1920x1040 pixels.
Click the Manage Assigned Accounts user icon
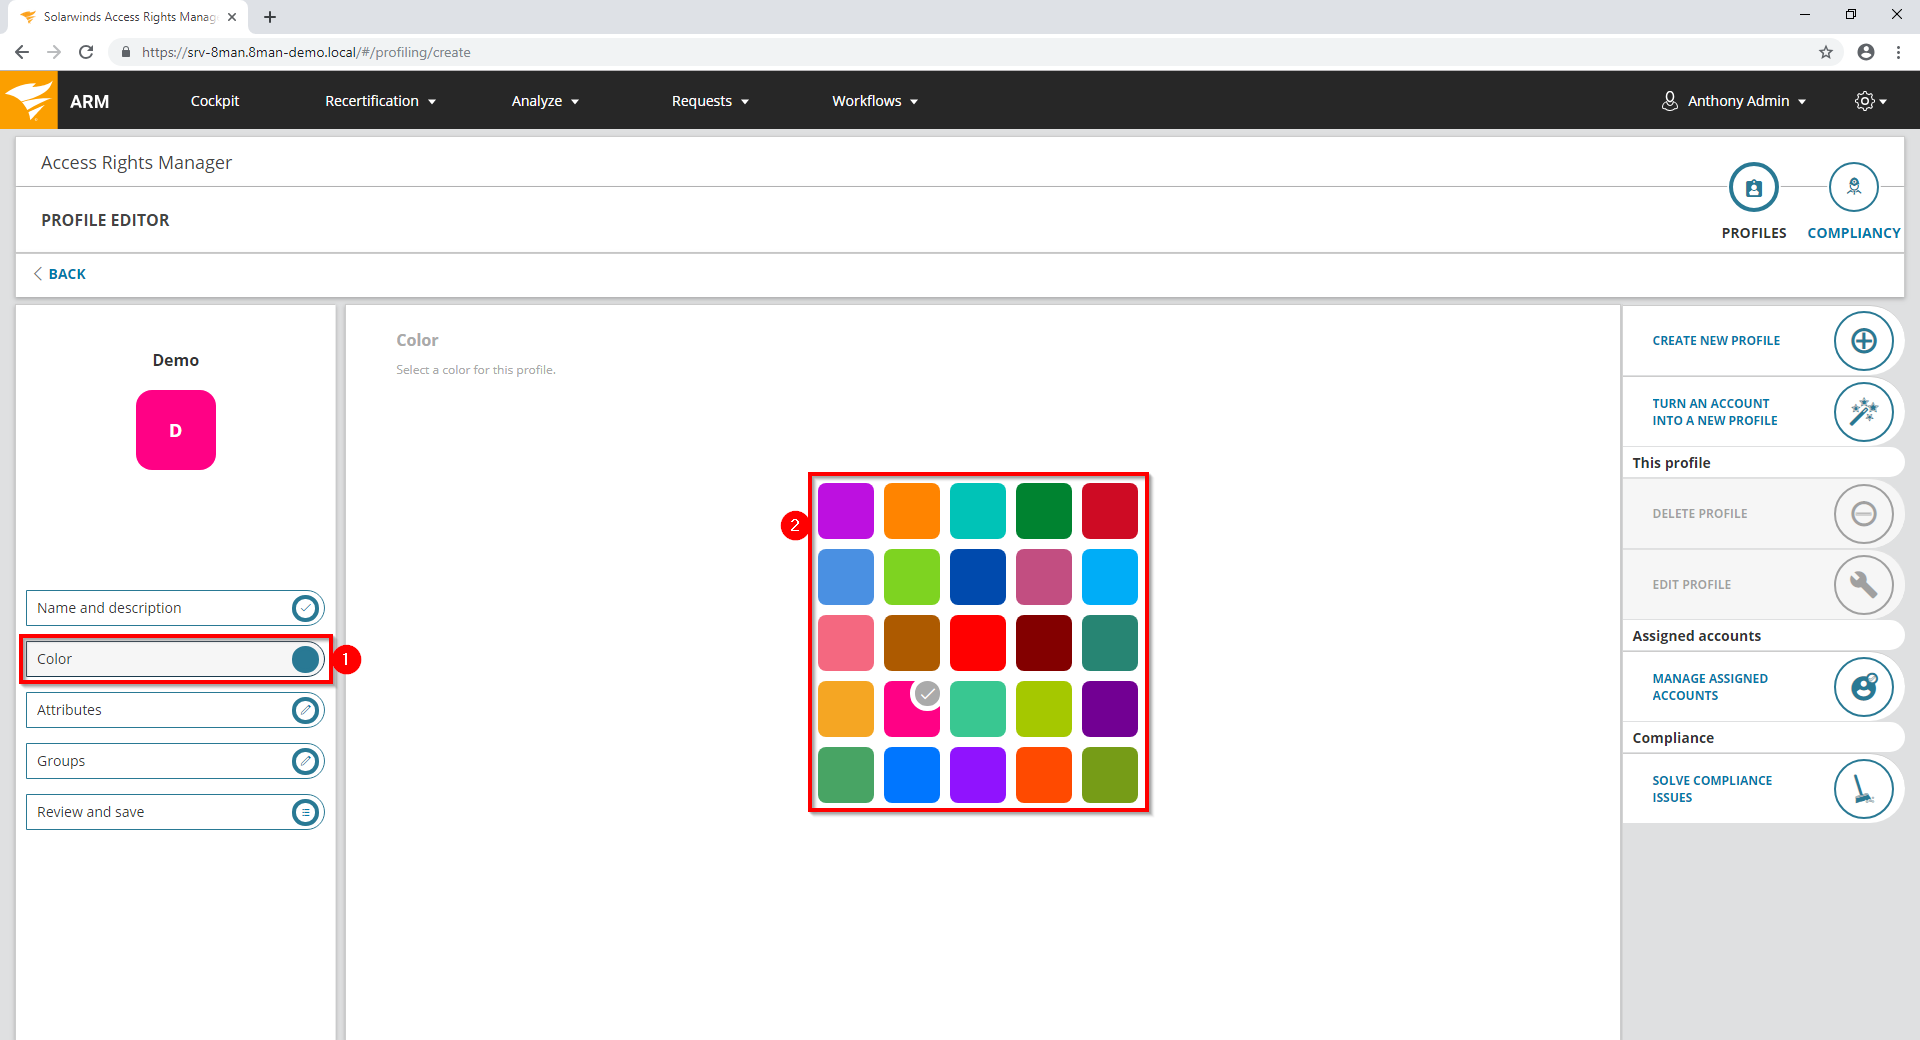1863,687
